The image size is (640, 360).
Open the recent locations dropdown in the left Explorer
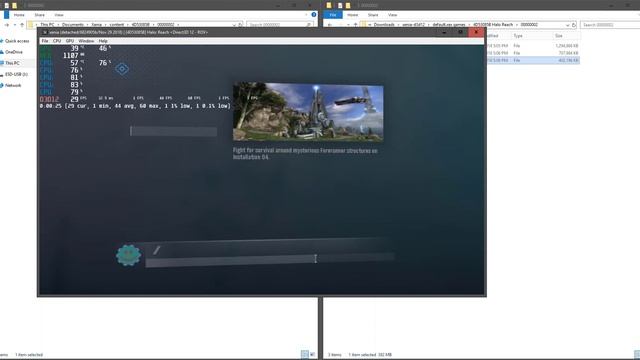coord(15,25)
